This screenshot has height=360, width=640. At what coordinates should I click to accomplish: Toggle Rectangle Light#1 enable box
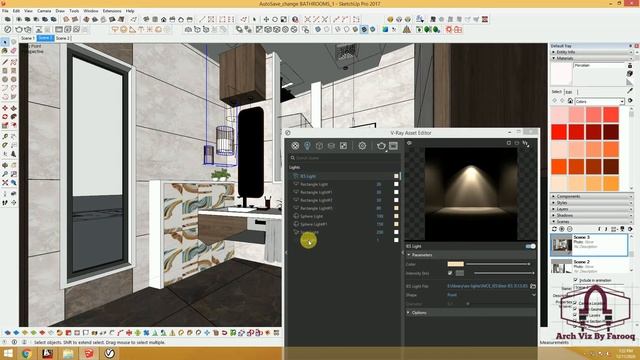(396, 192)
